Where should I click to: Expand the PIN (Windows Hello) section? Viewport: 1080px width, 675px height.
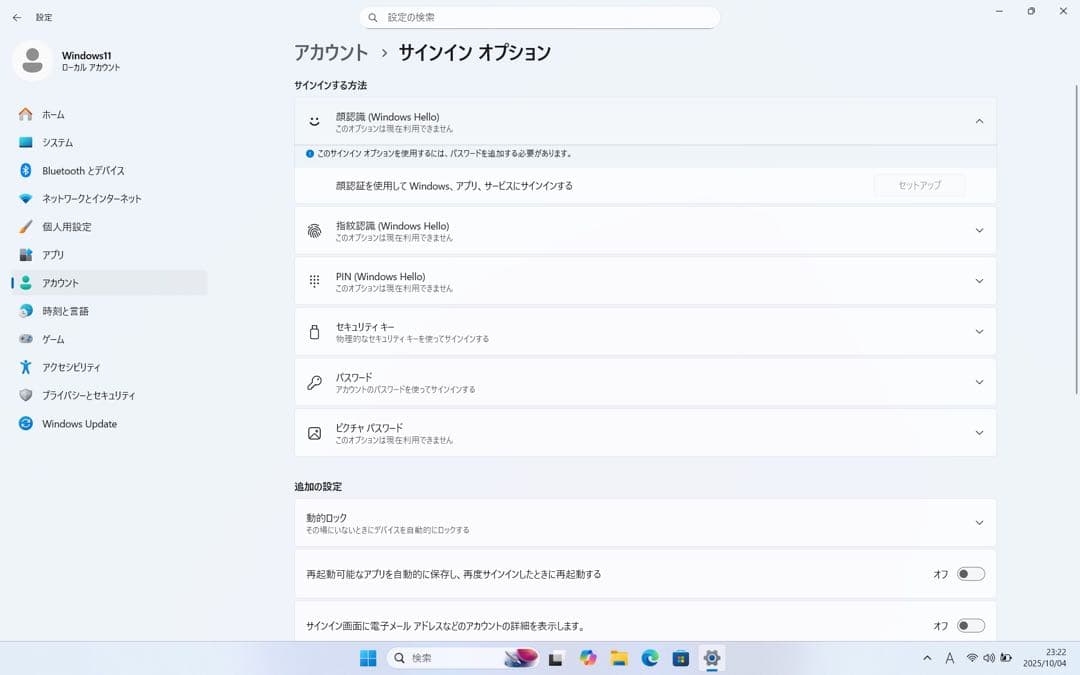(978, 281)
